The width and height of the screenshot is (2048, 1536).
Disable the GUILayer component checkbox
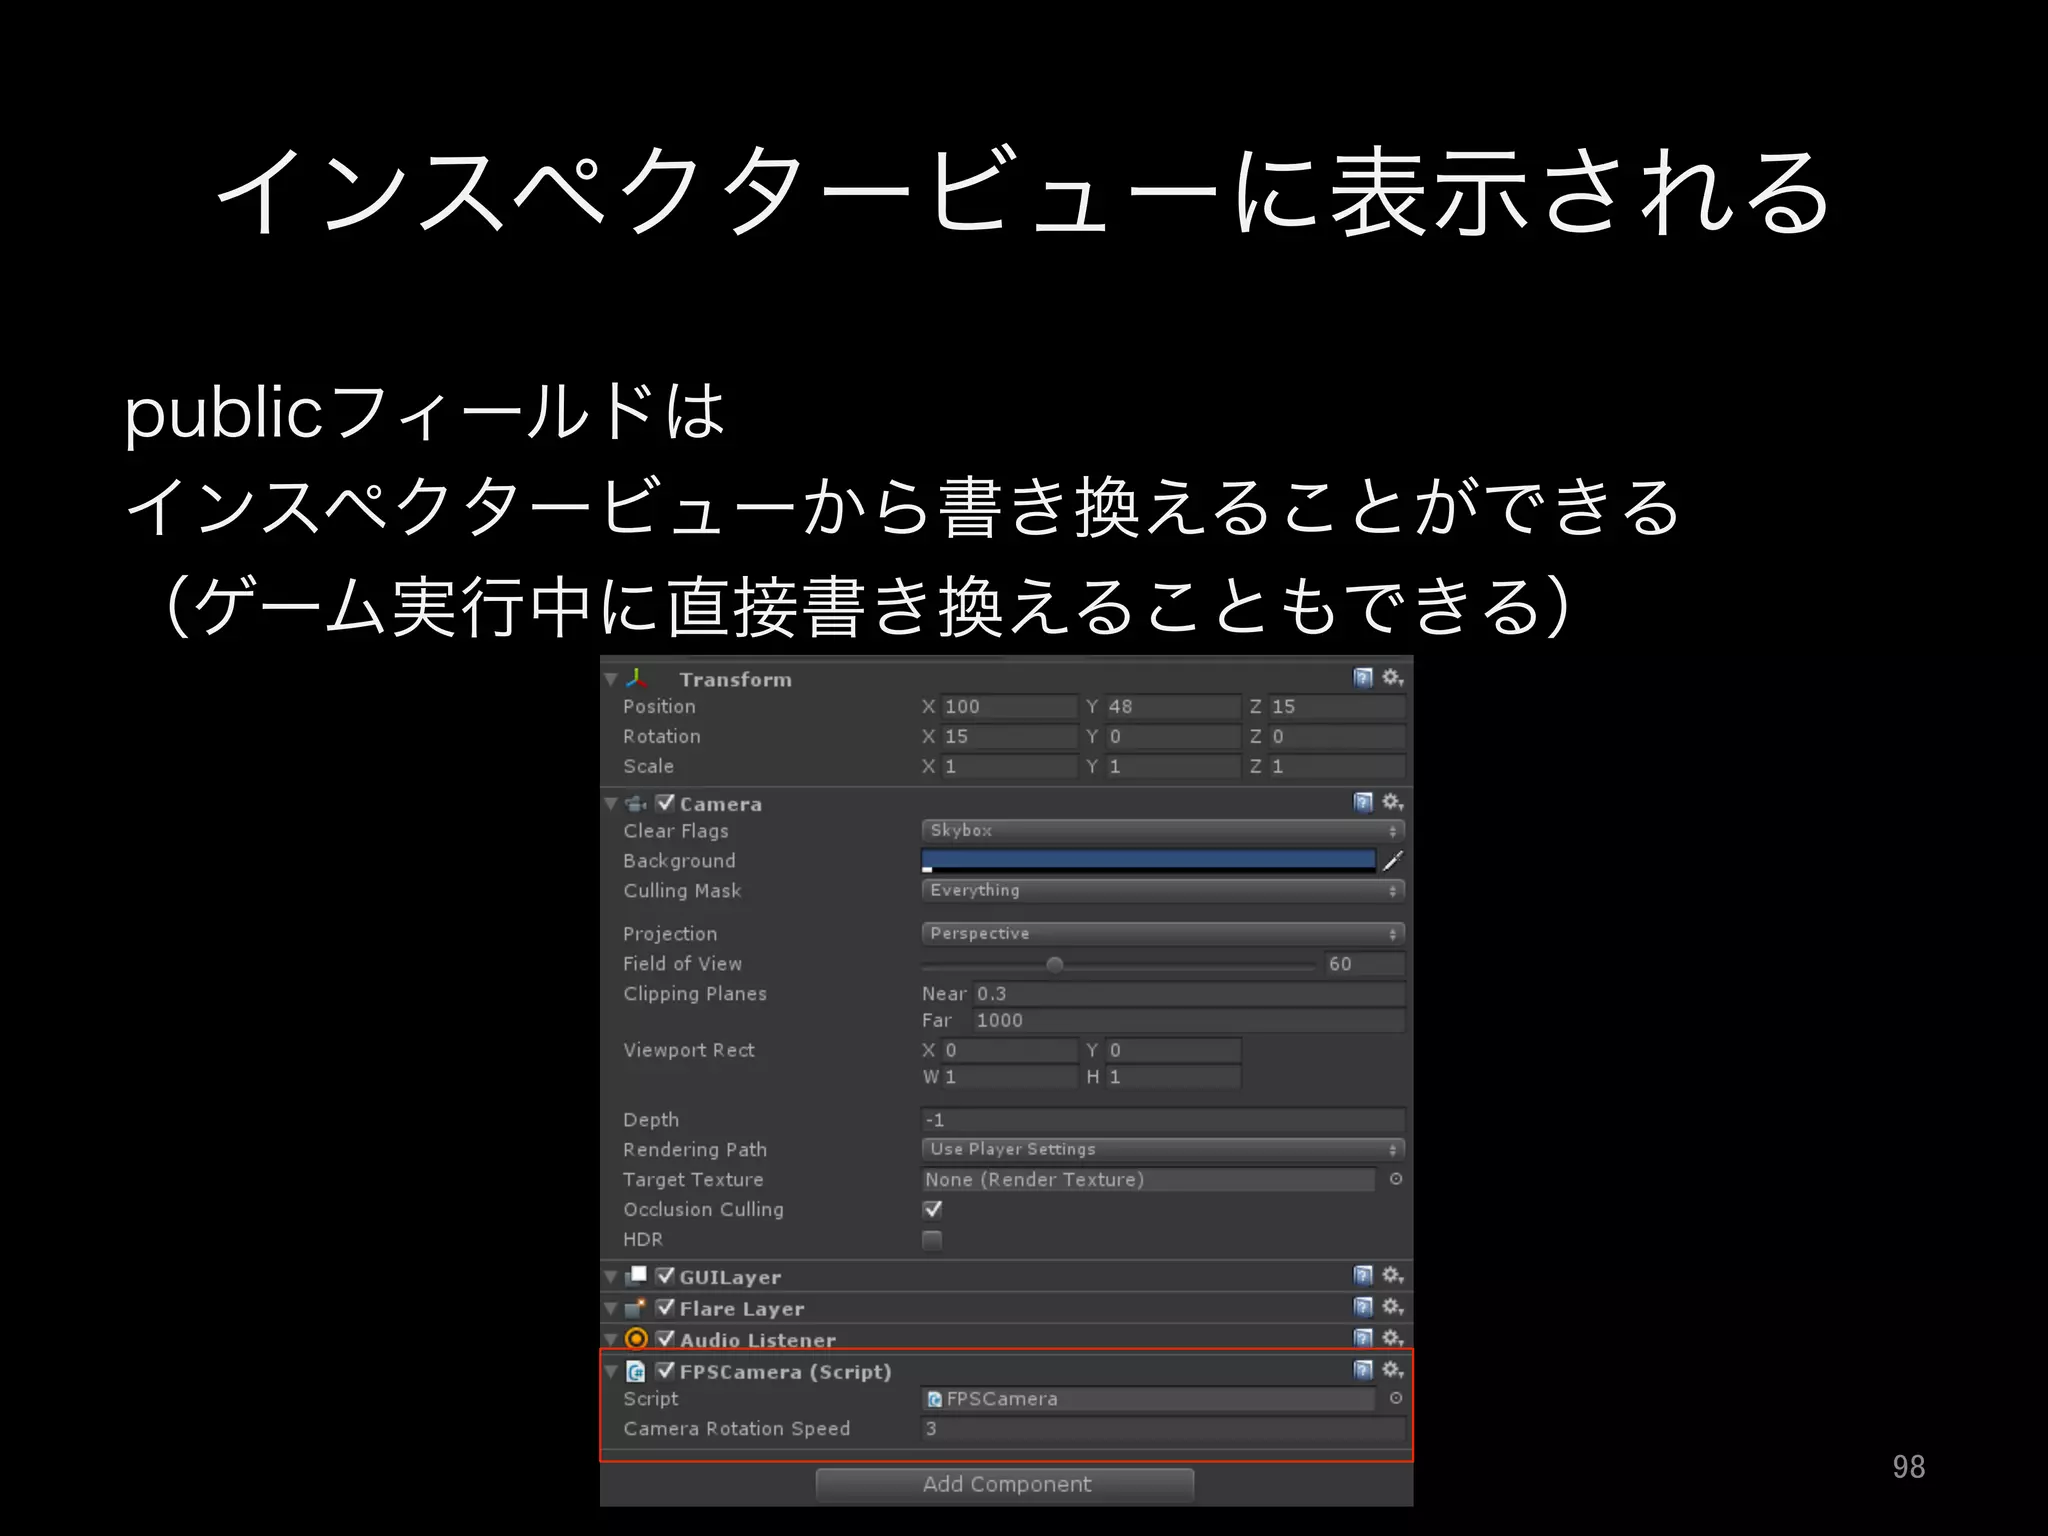(666, 1276)
